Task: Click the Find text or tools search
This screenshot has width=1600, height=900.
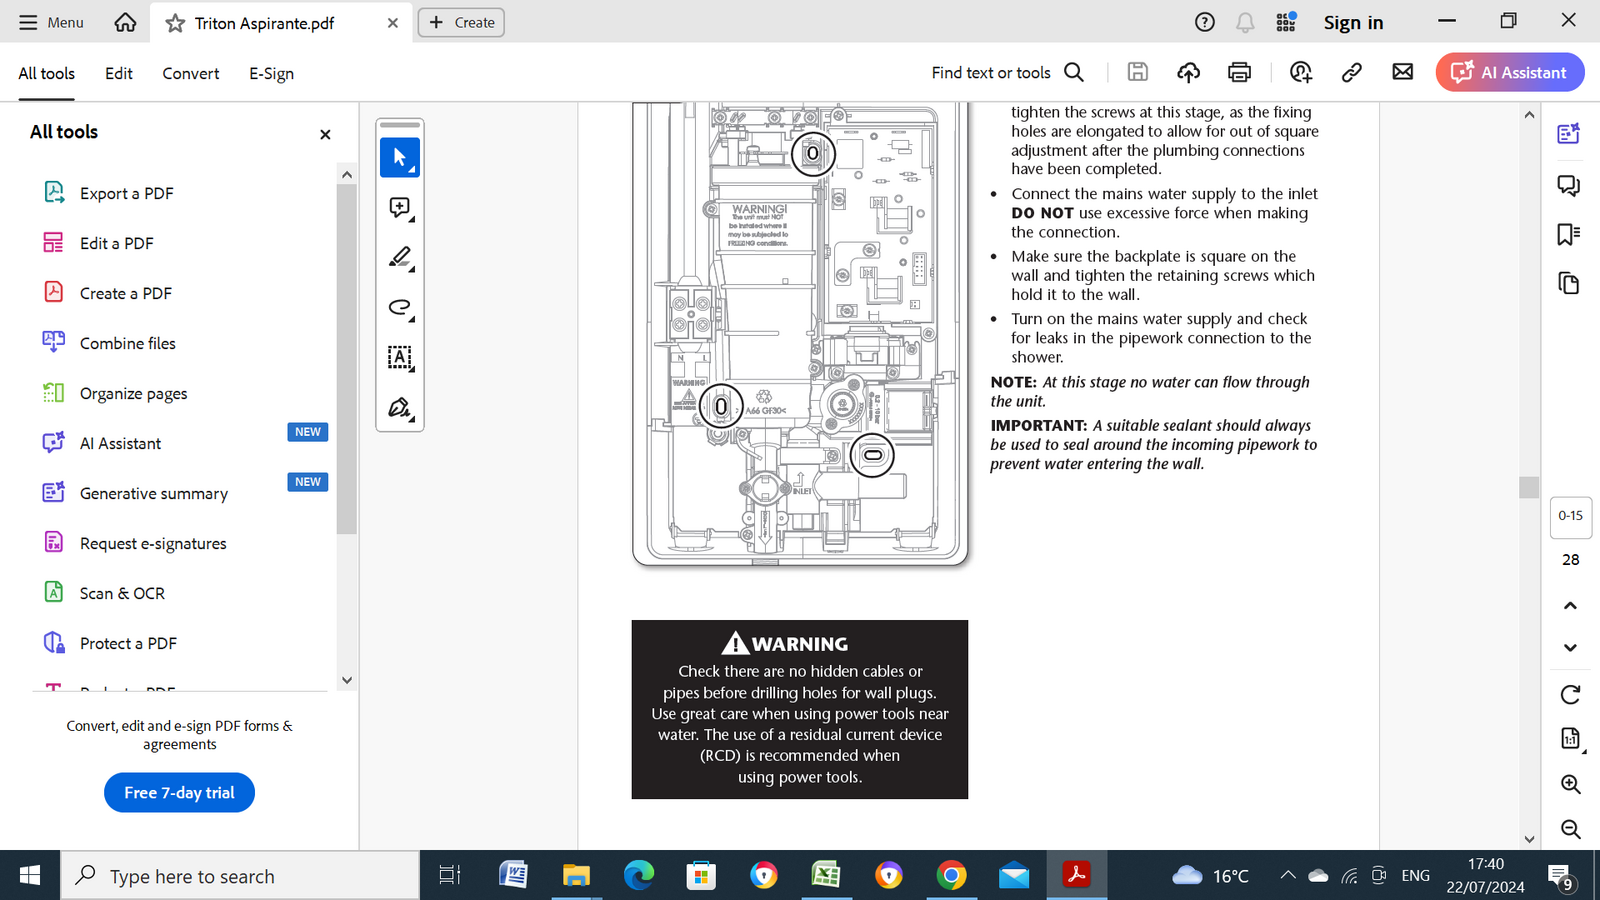Action: click(1008, 72)
